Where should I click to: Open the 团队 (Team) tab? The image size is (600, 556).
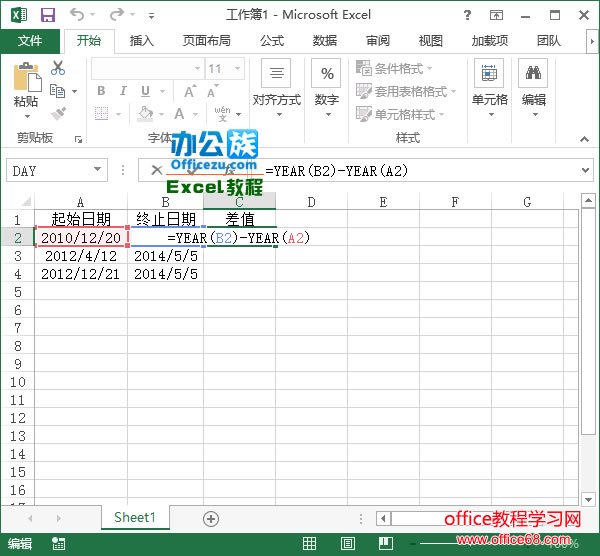click(548, 41)
